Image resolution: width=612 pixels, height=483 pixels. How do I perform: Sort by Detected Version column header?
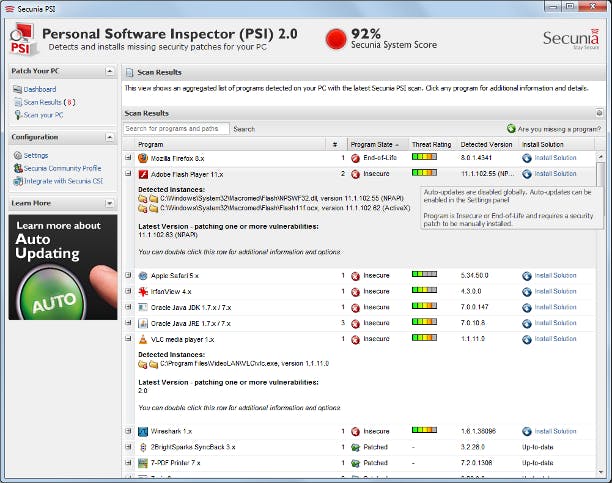tap(486, 144)
